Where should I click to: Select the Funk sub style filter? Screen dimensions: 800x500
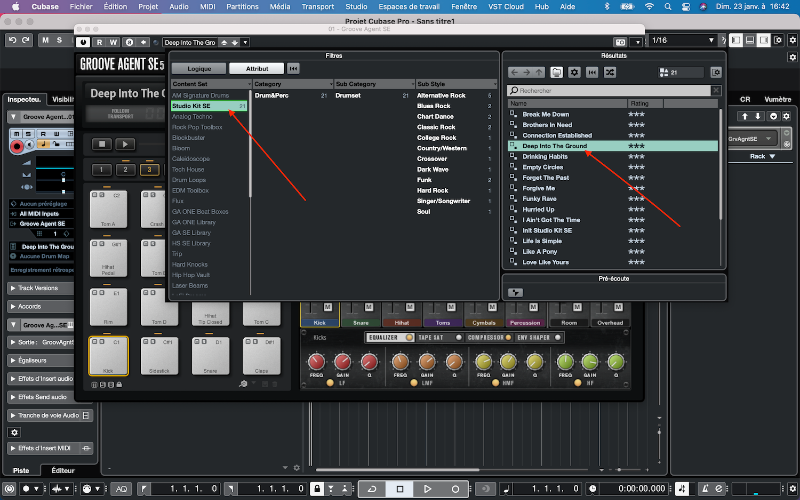point(424,180)
